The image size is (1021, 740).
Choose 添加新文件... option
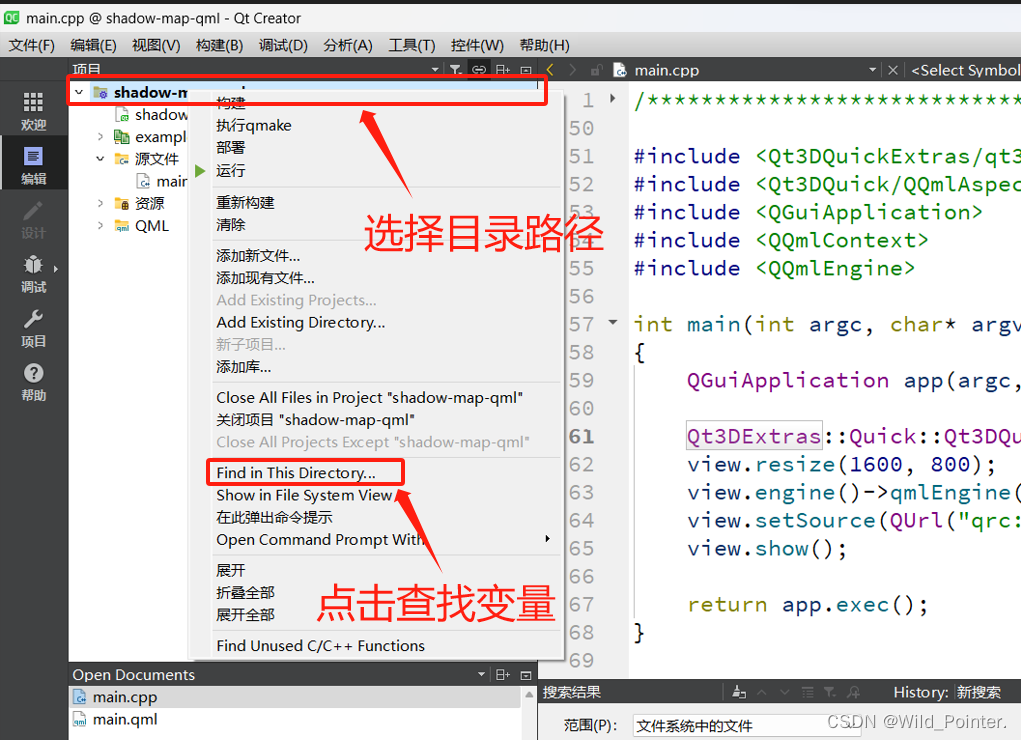pos(258,256)
